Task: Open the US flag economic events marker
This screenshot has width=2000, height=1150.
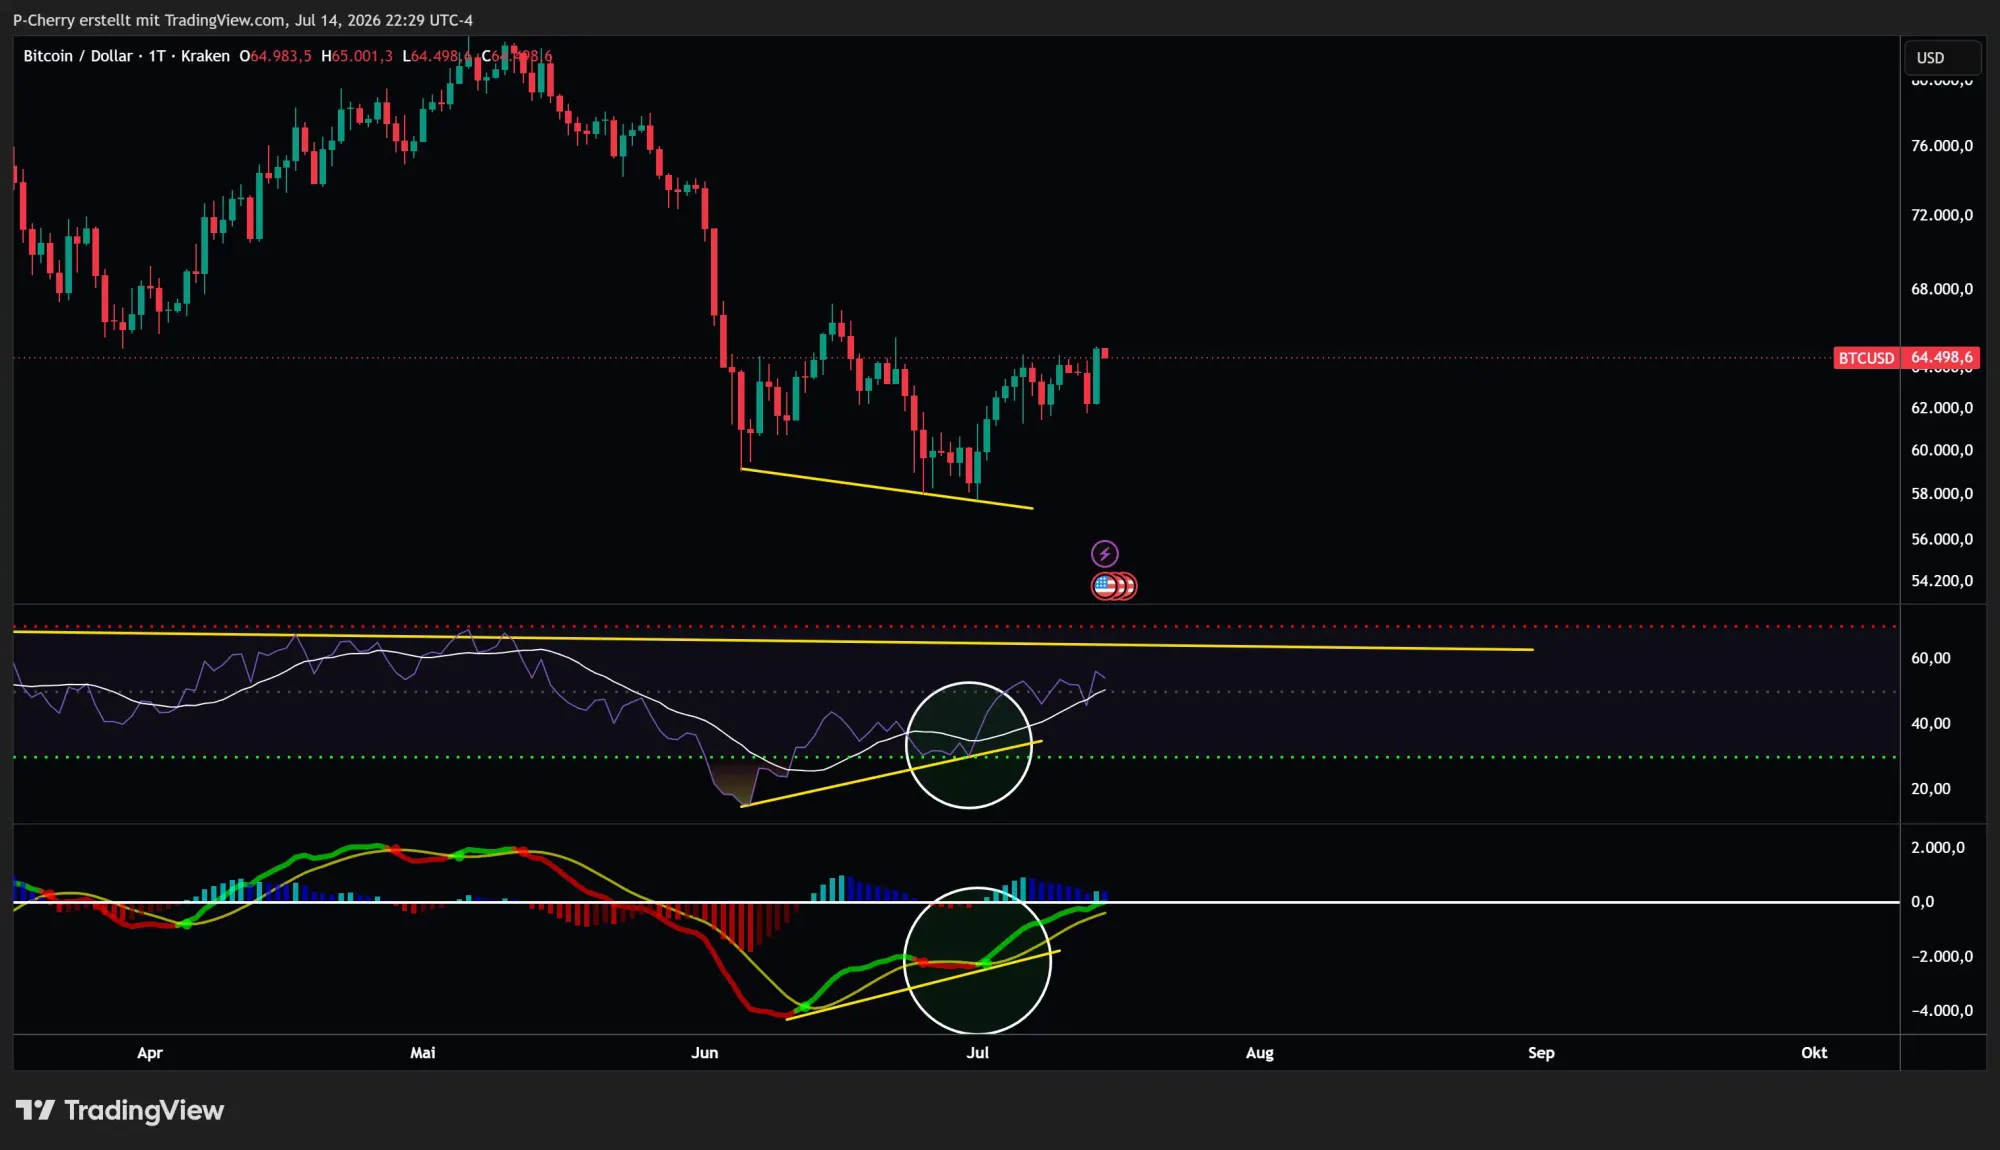Action: pos(1106,586)
